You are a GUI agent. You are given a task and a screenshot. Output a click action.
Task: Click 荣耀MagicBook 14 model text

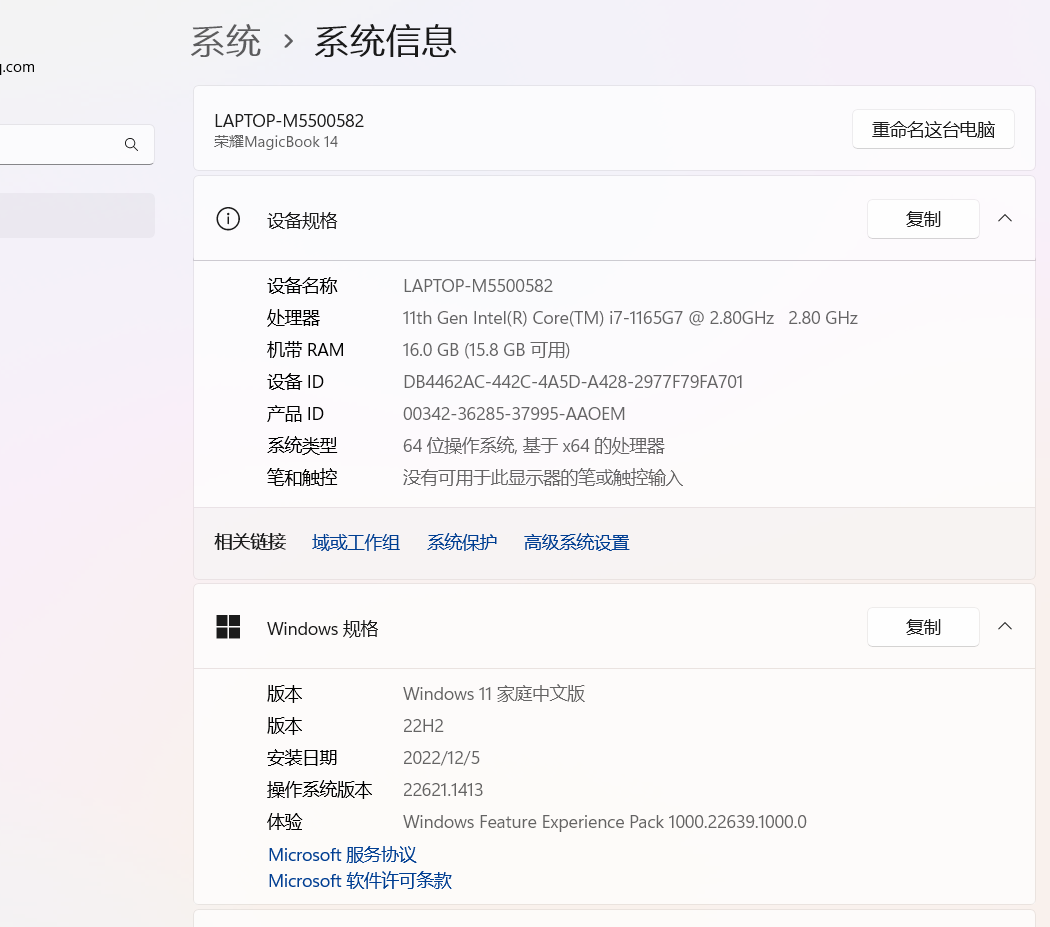click(276, 142)
